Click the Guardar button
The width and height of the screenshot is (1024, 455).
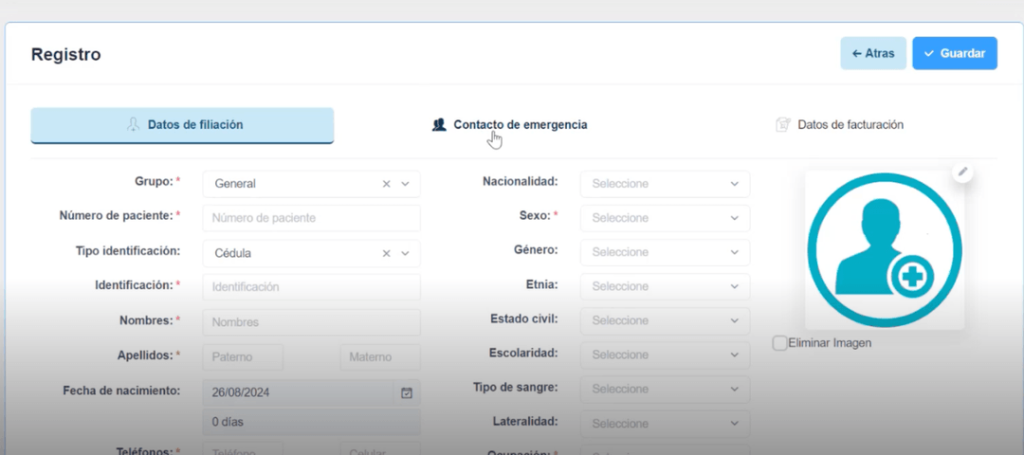click(x=954, y=53)
